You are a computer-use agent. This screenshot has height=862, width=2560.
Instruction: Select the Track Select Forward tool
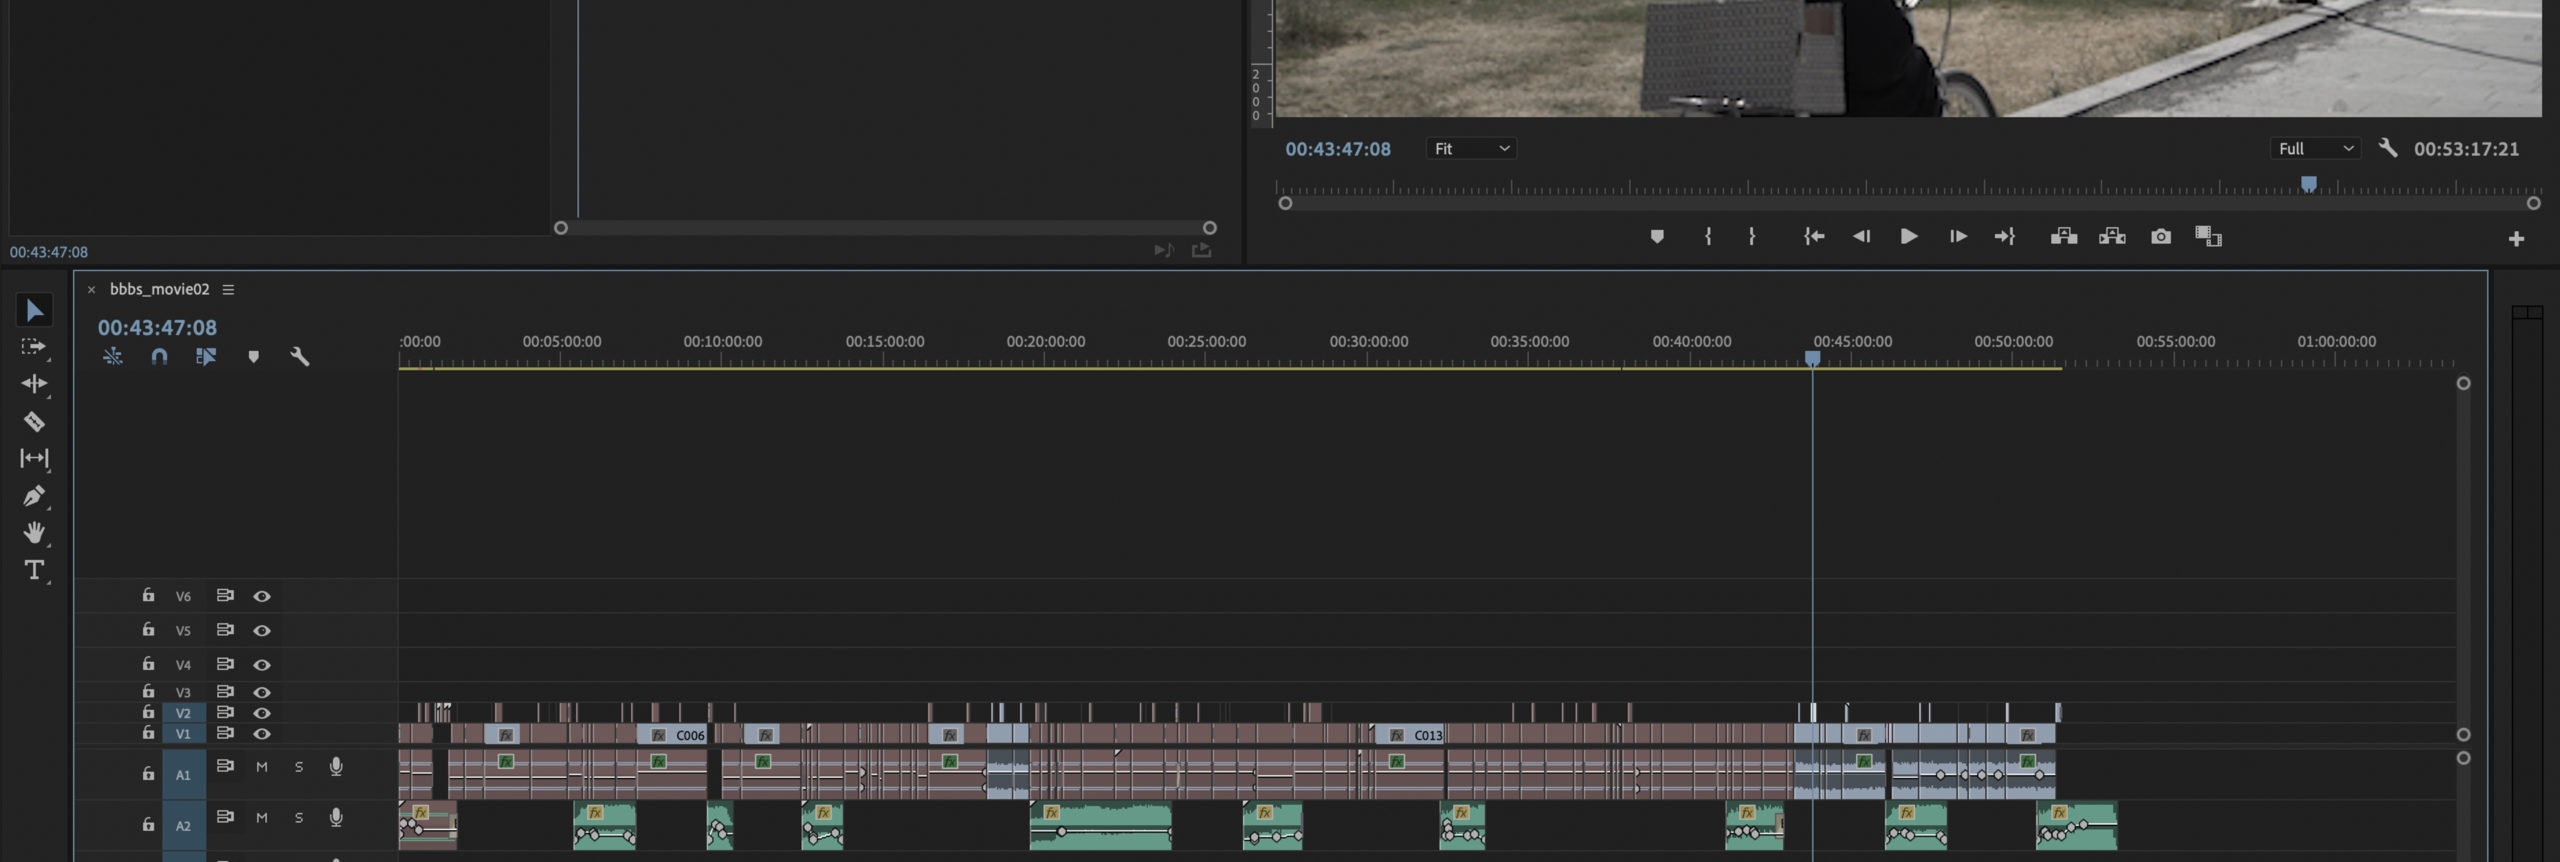point(34,347)
